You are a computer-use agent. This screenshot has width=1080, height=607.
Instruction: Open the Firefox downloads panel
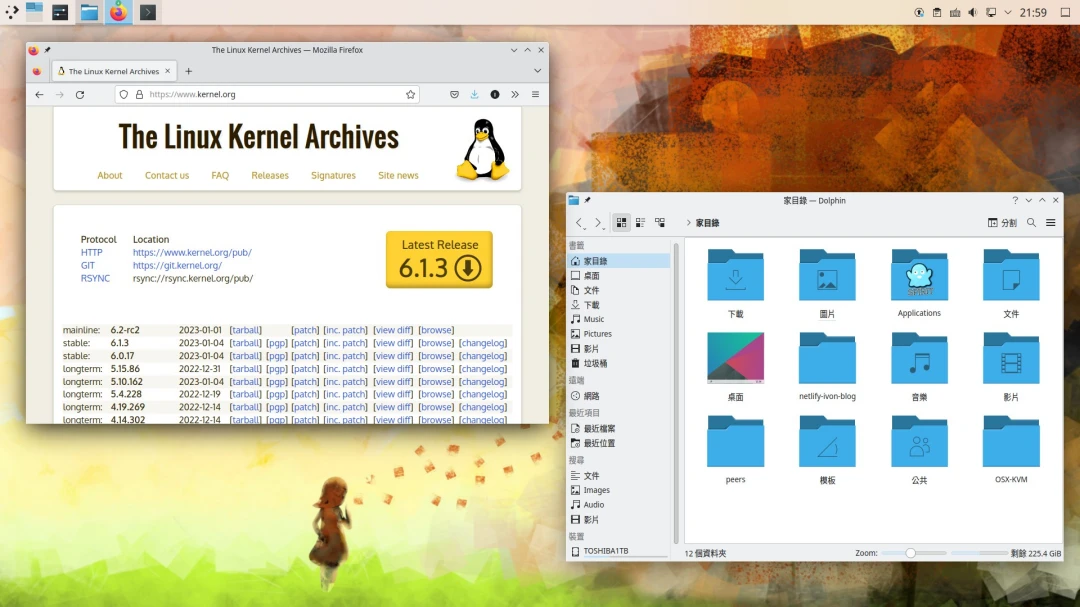(x=474, y=94)
